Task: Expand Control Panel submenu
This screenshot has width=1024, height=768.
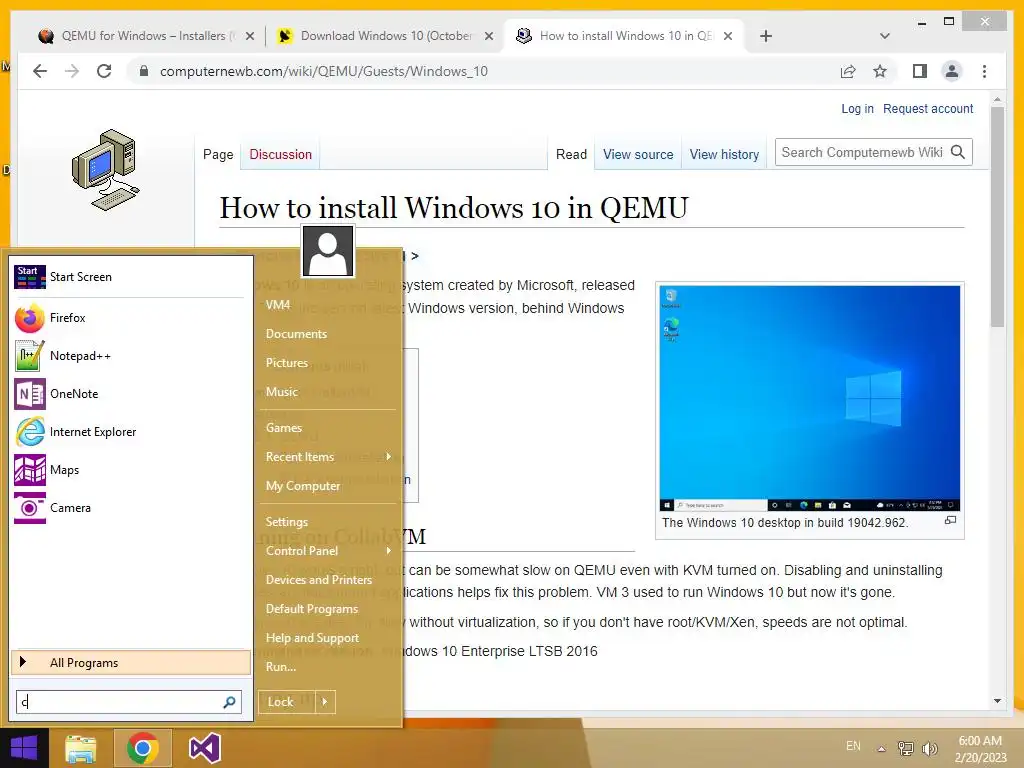Action: pos(328,551)
